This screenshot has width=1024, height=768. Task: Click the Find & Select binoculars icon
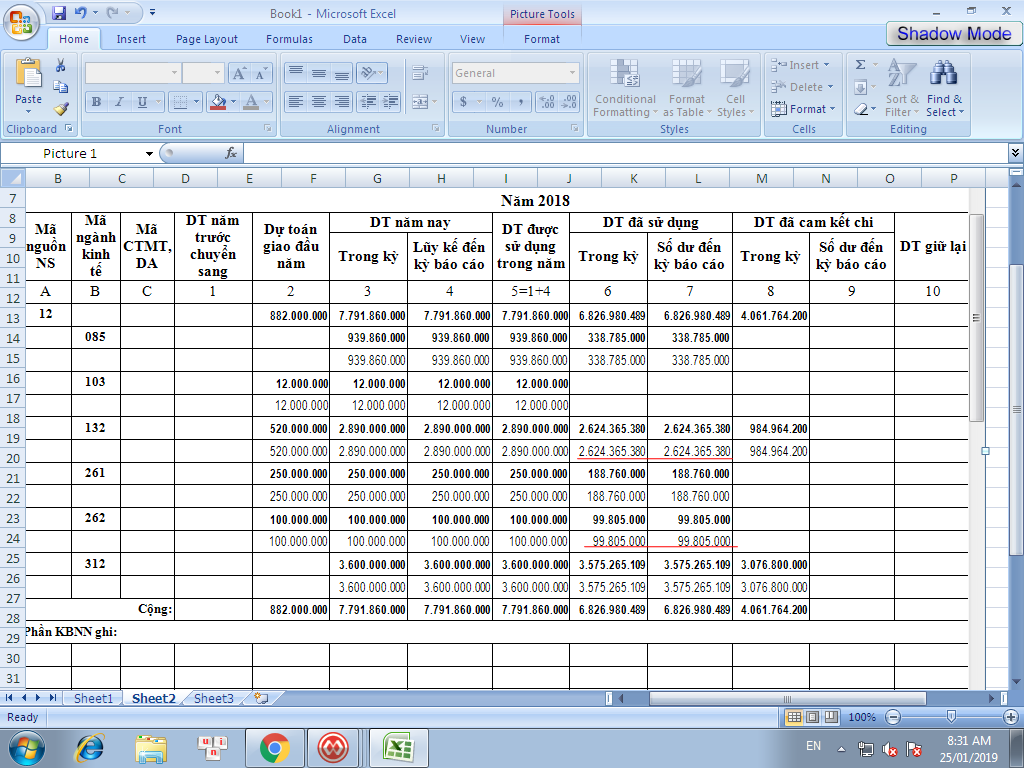[944, 75]
